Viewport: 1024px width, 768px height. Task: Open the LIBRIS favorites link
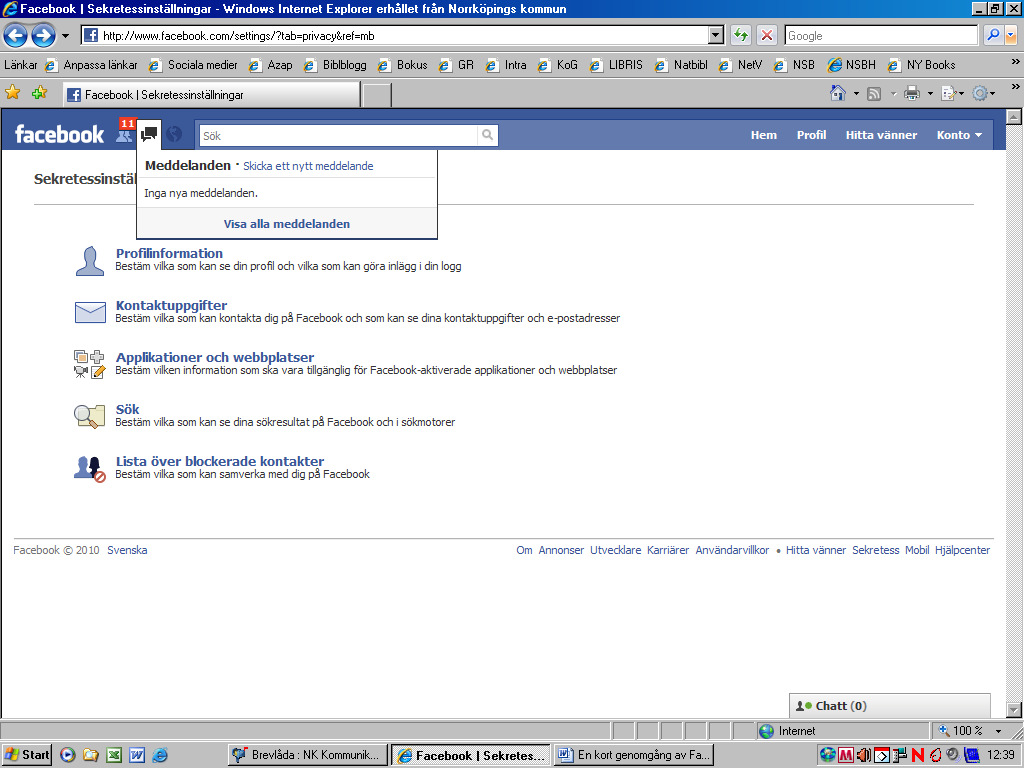coord(616,65)
